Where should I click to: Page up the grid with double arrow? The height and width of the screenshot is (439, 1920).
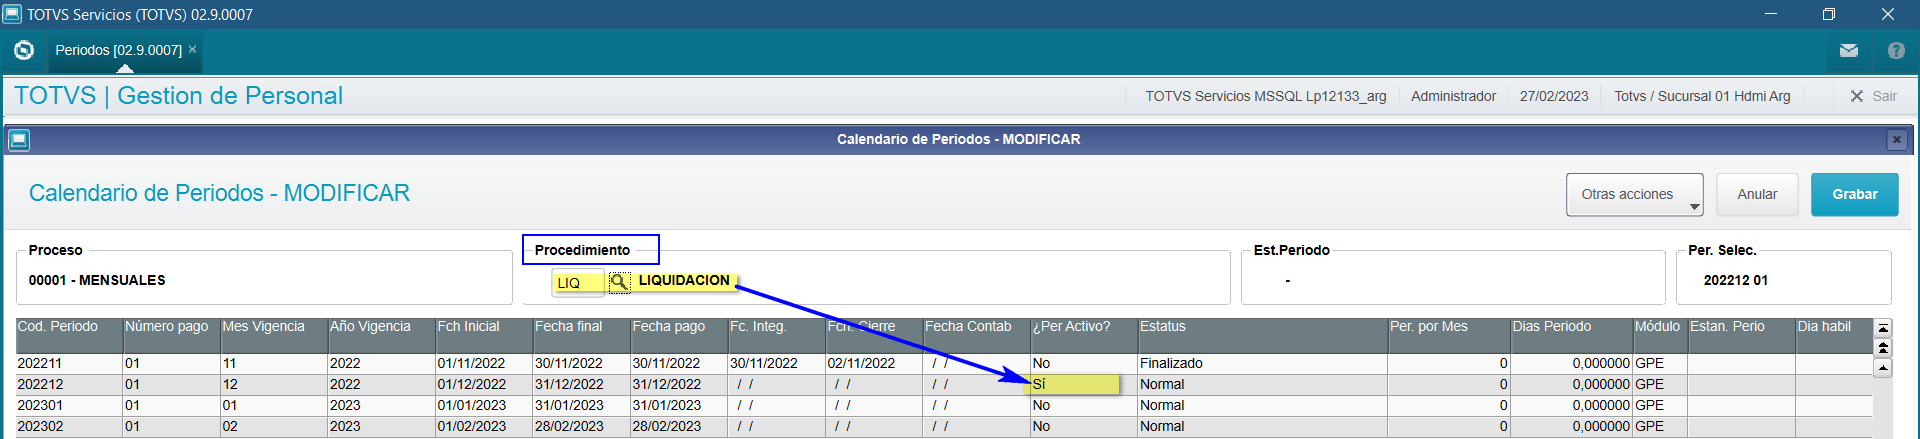[1883, 348]
